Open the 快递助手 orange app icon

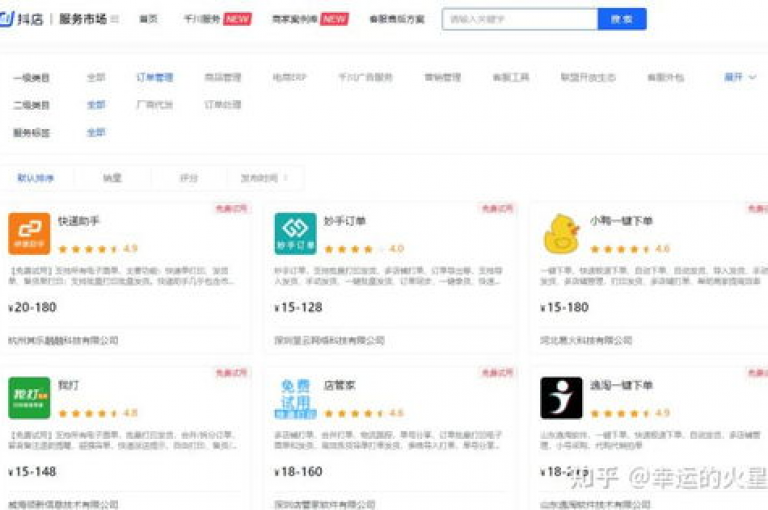click(x=29, y=234)
